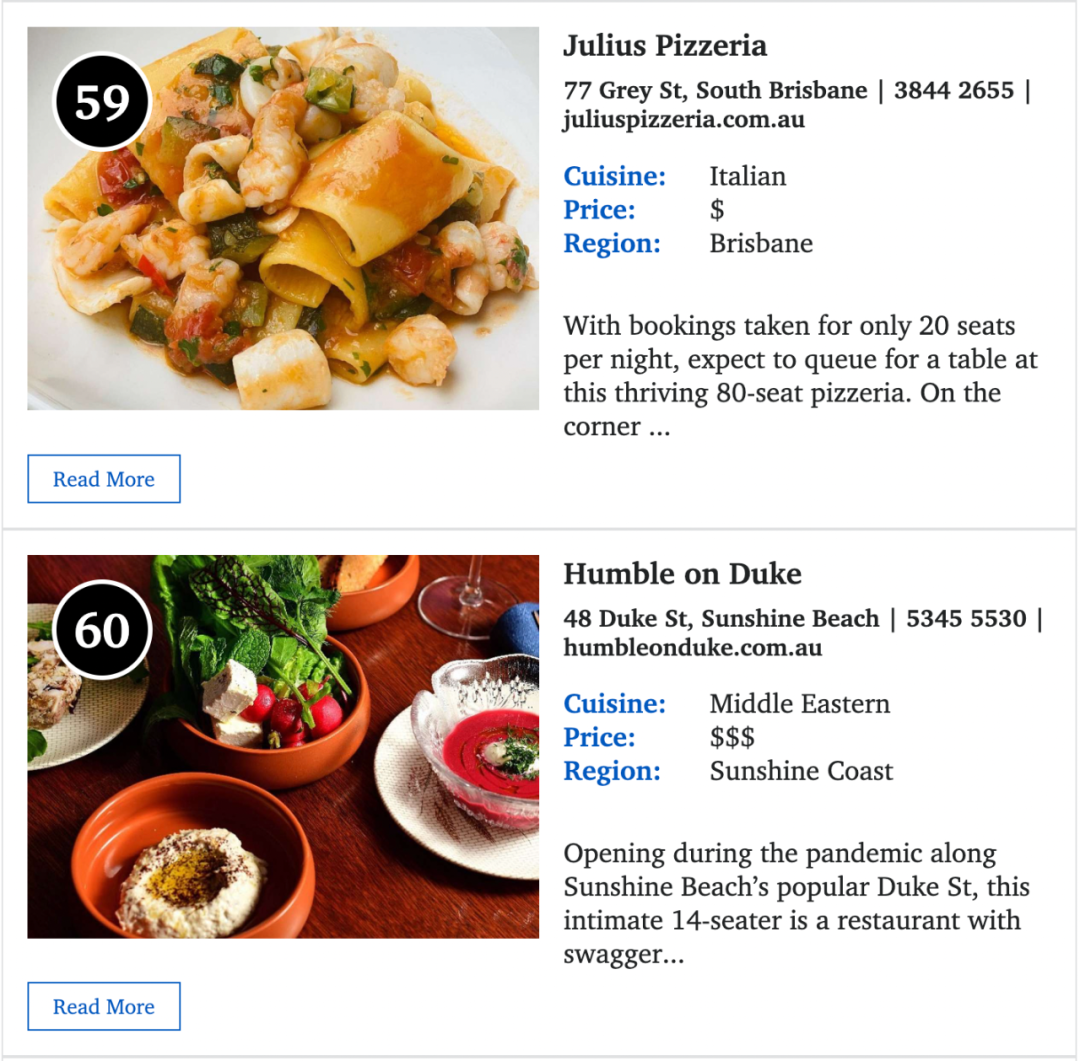Open the Julius Pizzeria pasta photo
The width and height of the screenshot is (1080, 1061).
(x=283, y=218)
